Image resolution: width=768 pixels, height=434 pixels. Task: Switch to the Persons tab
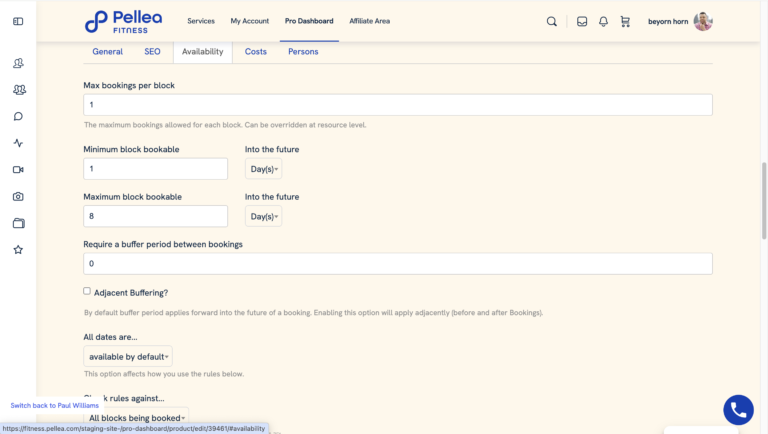click(303, 51)
